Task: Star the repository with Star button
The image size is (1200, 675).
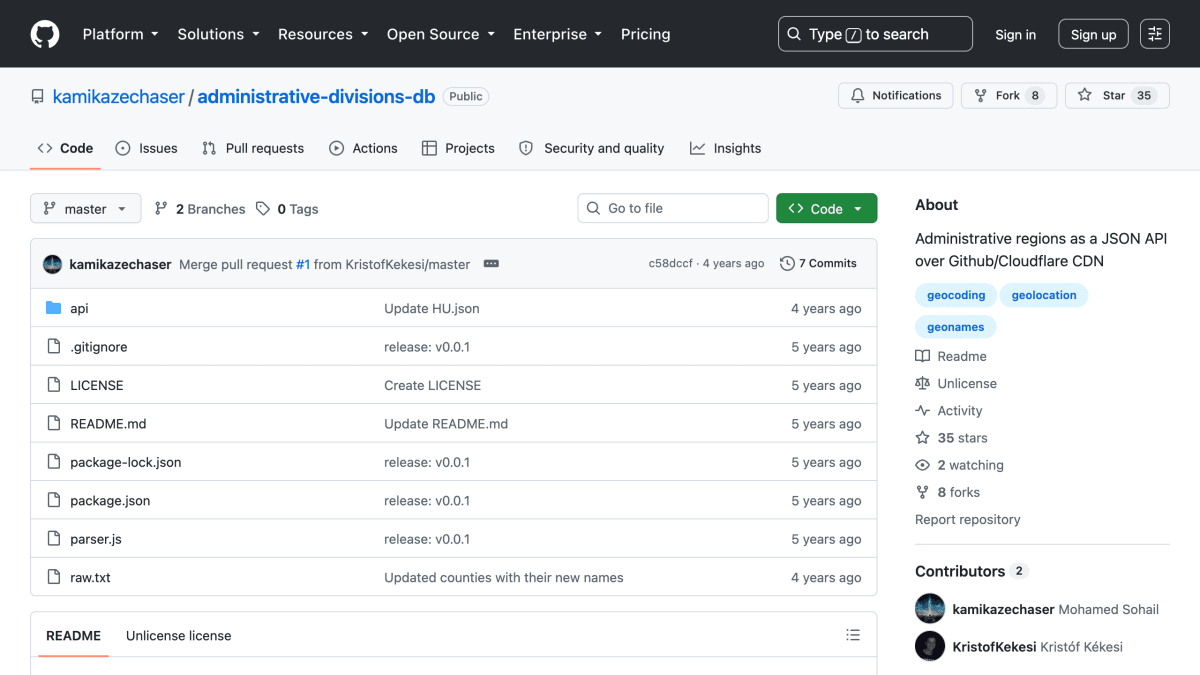Action: coord(1117,96)
